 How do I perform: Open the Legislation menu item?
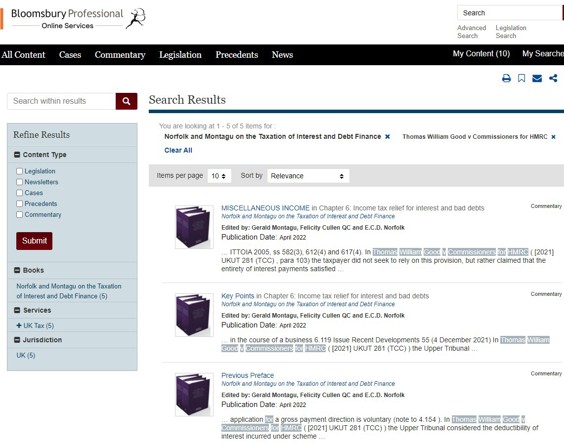click(x=180, y=55)
